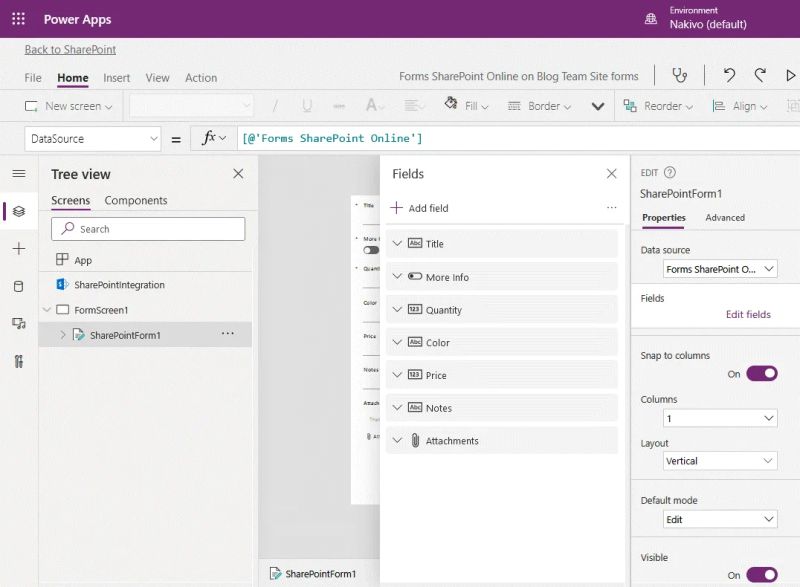Run the App checker stethoscope icon
The width and height of the screenshot is (800, 587).
pyautogui.click(x=681, y=76)
